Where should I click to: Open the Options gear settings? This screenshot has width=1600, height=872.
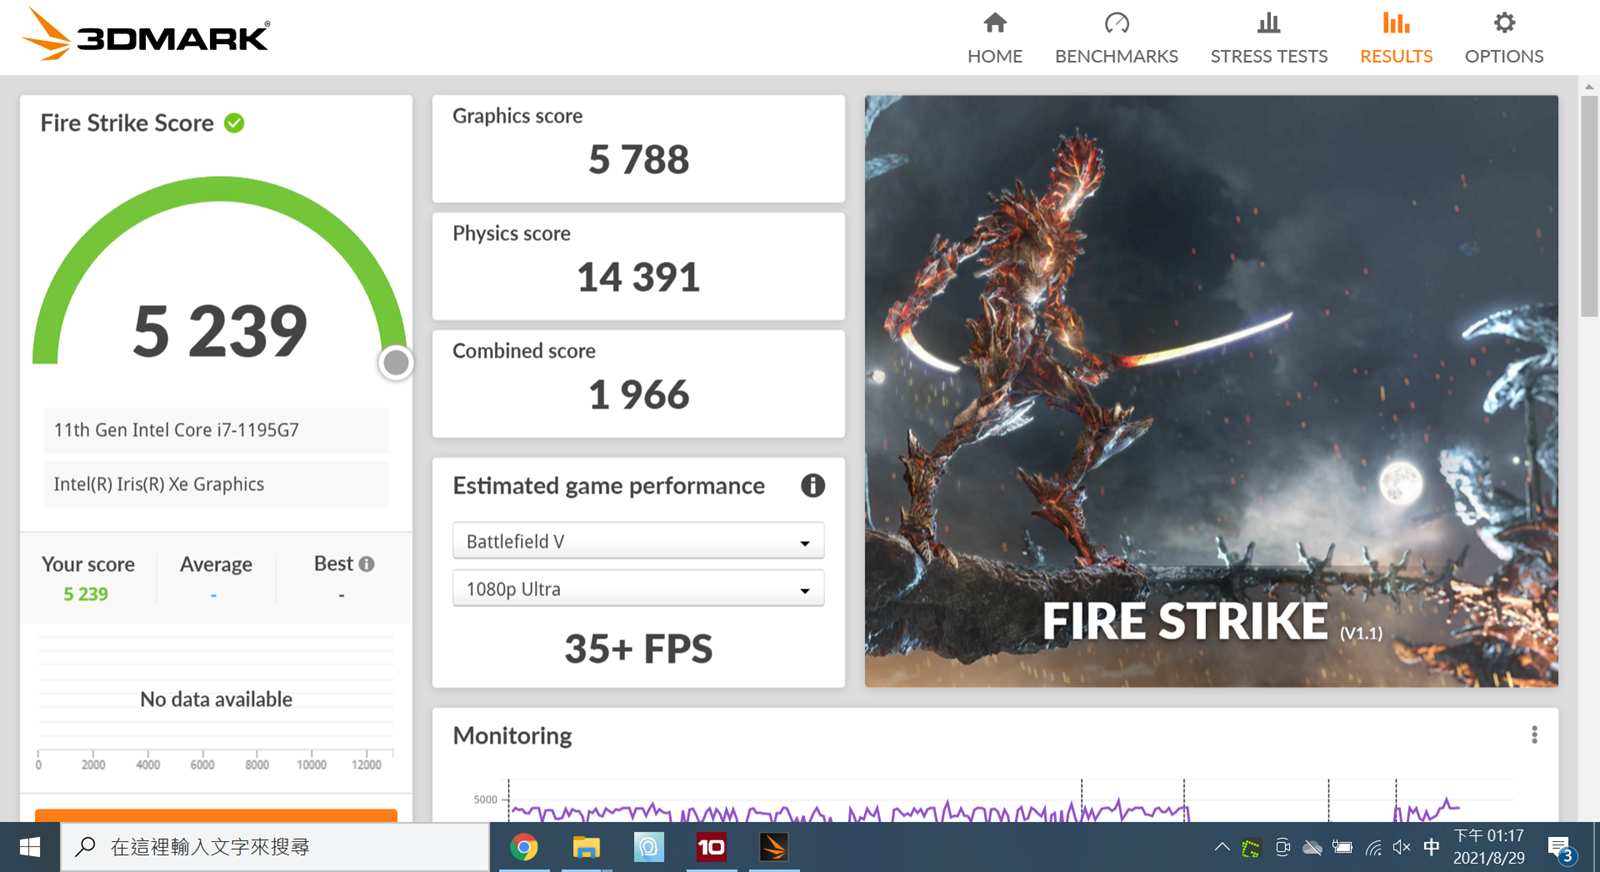[1503, 38]
